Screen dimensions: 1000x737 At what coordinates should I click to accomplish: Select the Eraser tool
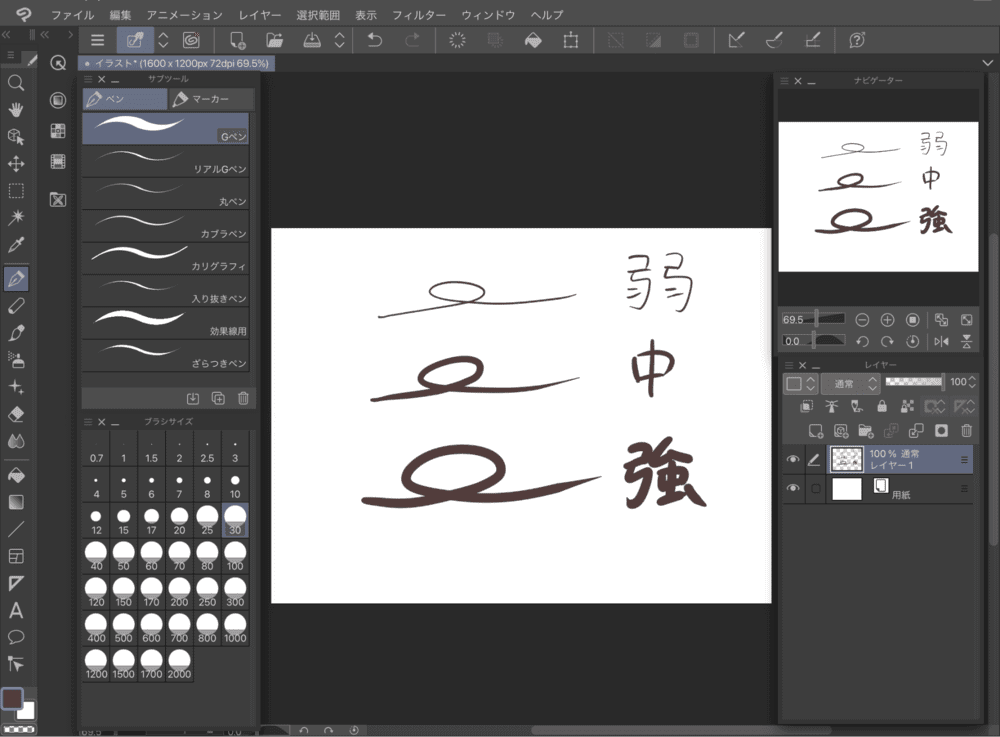[16, 414]
